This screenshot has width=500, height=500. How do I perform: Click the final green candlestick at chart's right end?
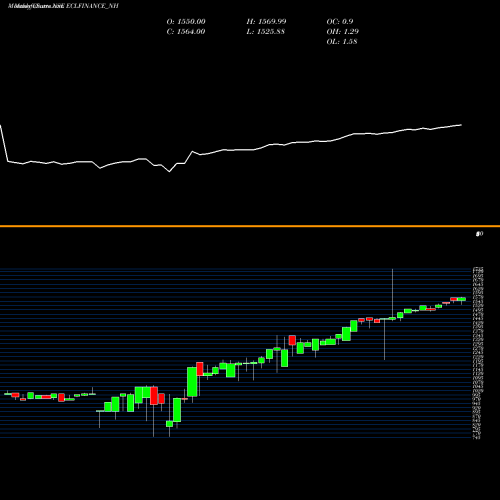462,299
